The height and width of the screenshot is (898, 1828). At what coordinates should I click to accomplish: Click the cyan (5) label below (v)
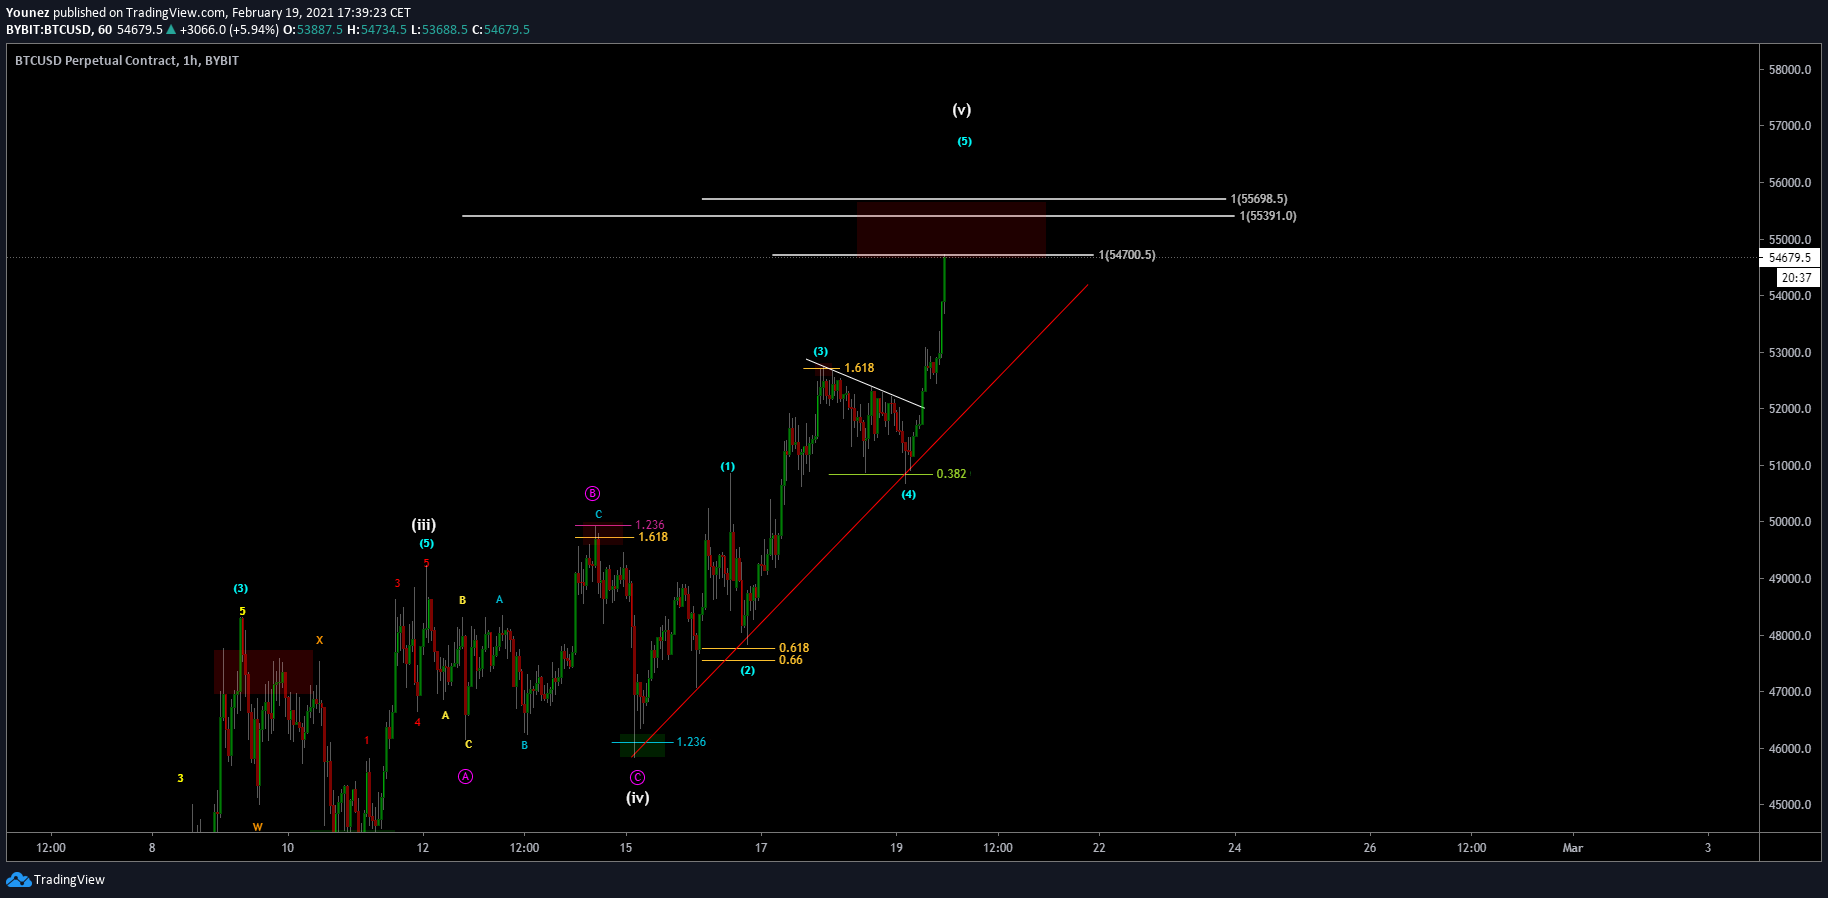(964, 142)
